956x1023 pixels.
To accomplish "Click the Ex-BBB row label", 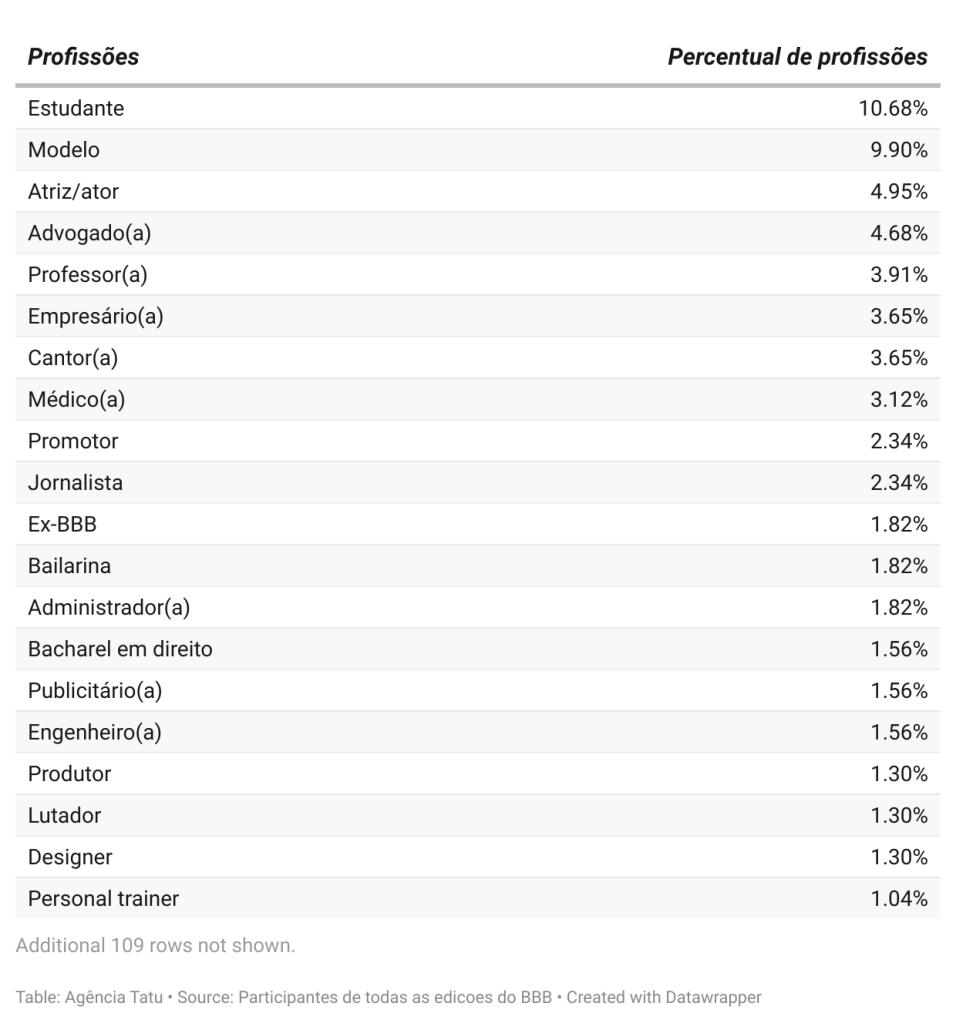I will click(62, 525).
